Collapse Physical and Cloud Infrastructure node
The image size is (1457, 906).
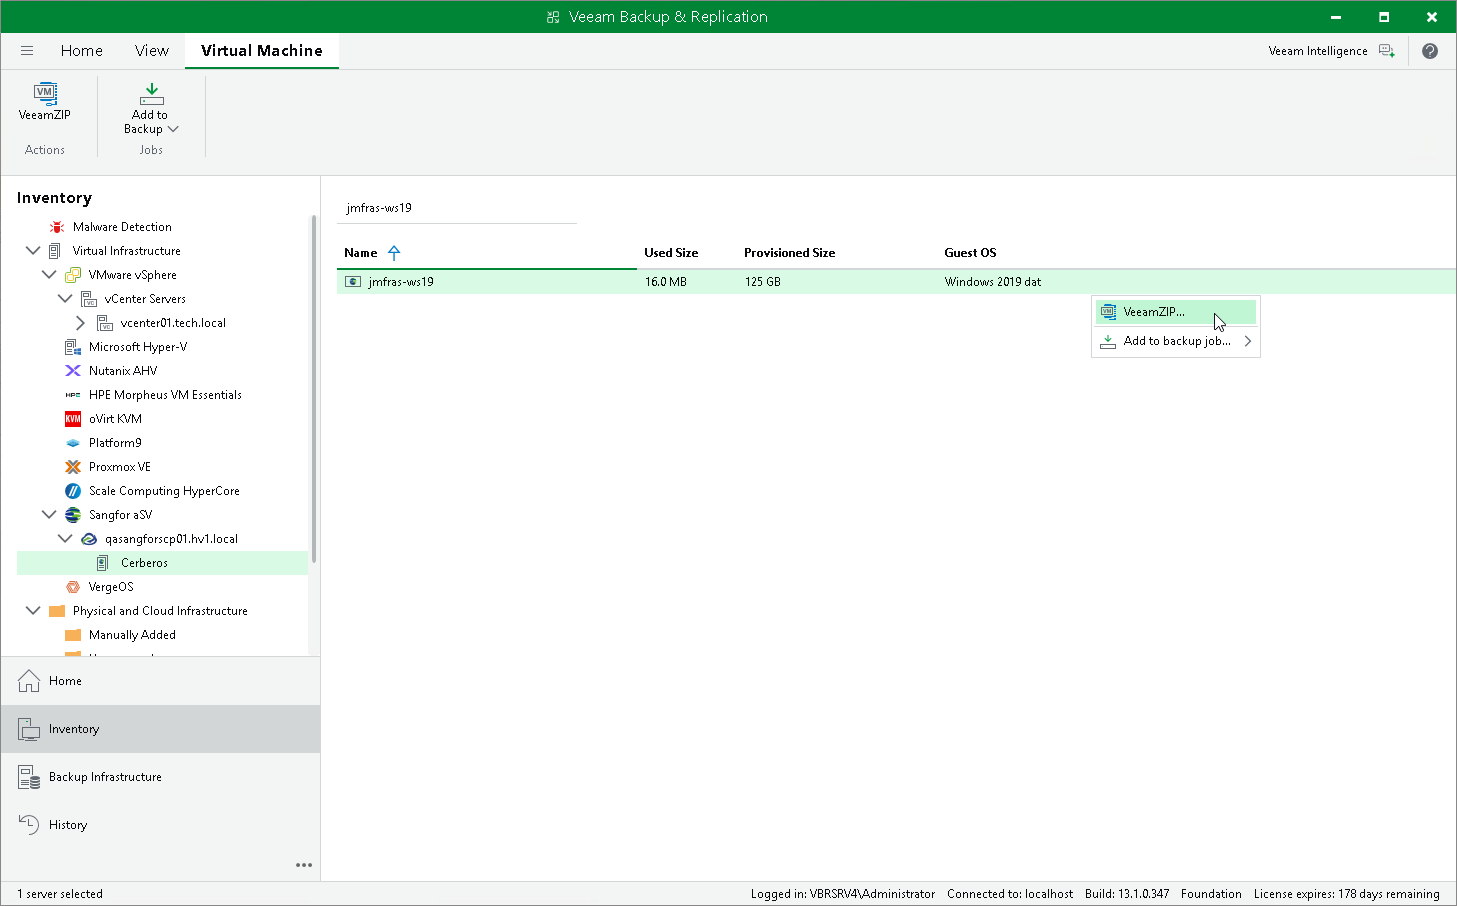33,610
